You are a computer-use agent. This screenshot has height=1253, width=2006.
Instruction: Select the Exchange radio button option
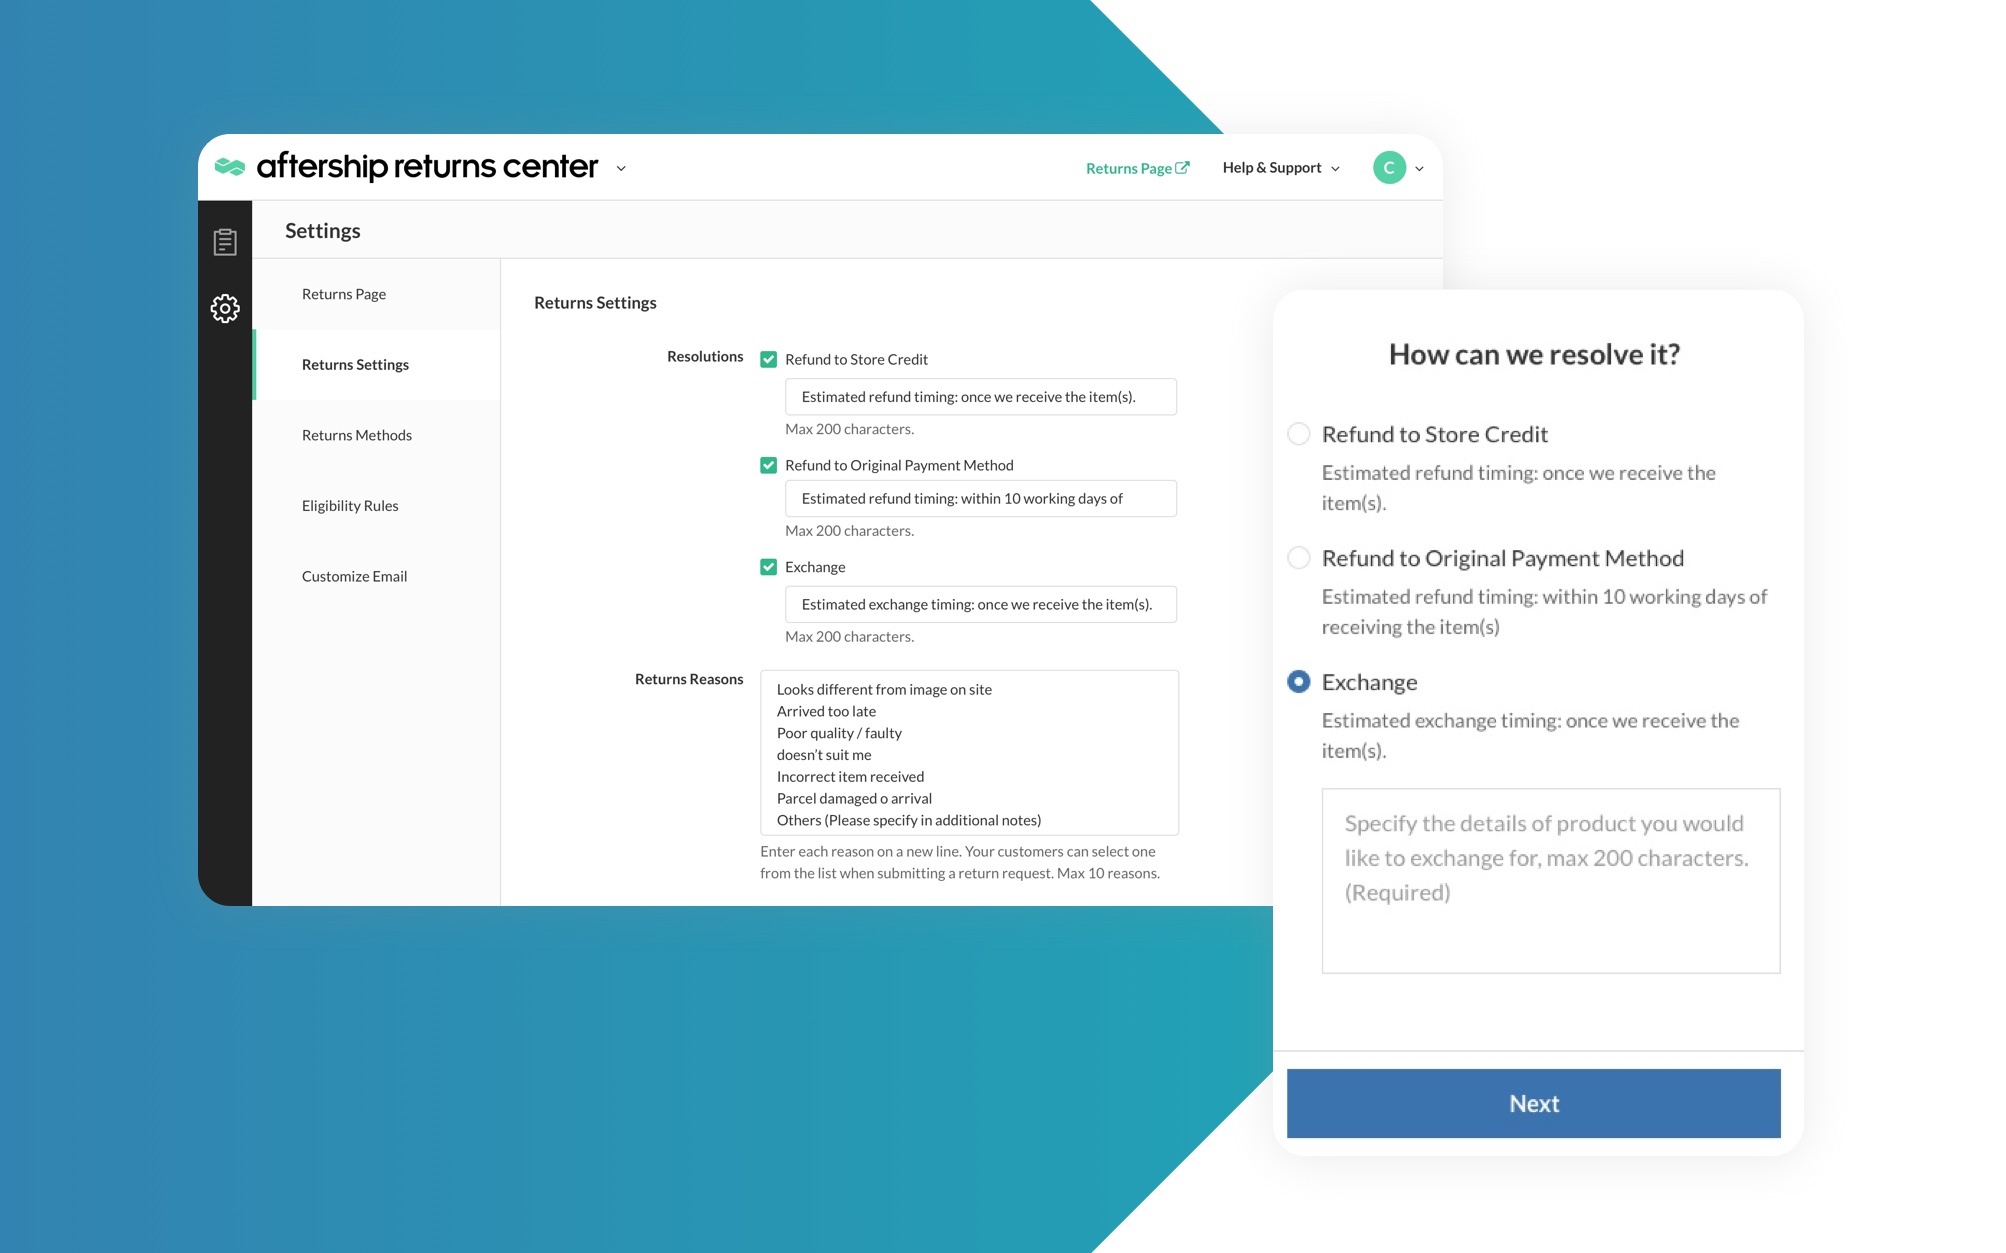tap(1296, 680)
